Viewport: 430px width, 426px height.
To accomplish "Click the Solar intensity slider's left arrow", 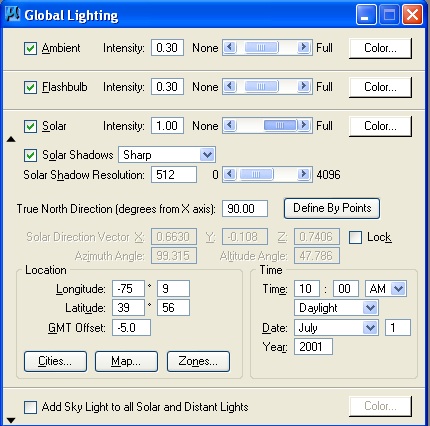I will [x=230, y=125].
